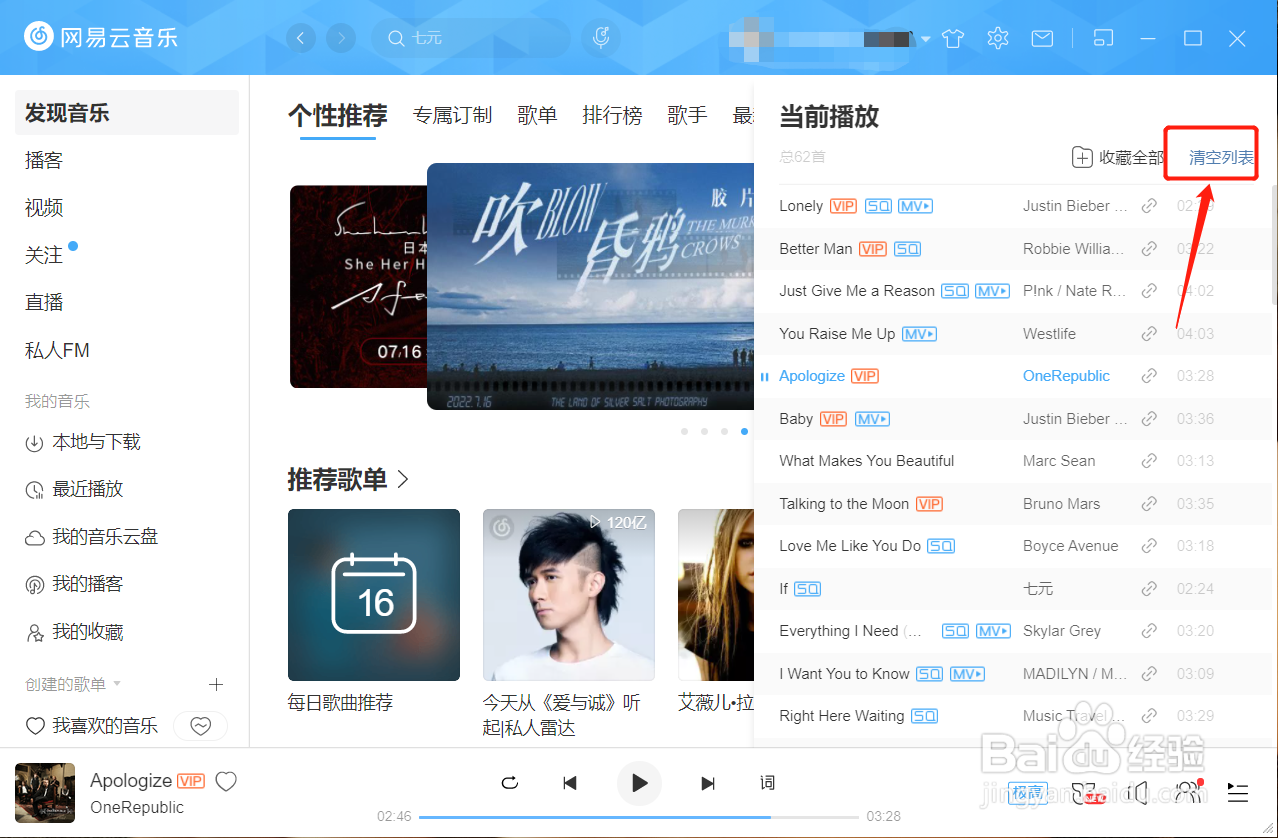Open the message envelope inbox
Viewport: 1278px width, 838px height.
1042,37
